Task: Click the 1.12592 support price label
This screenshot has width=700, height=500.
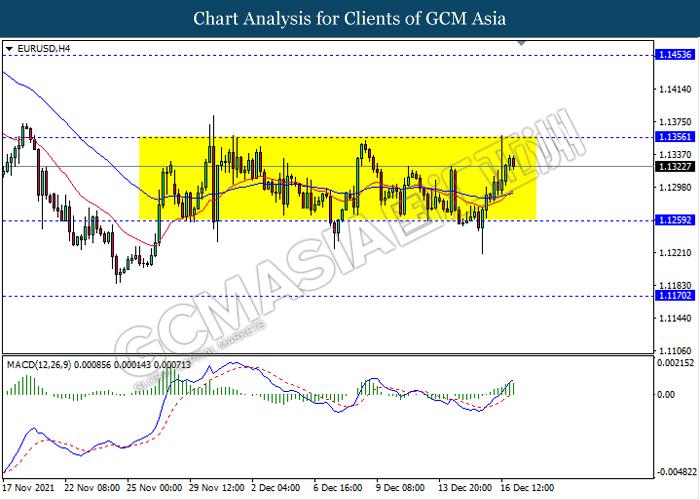Action: (x=675, y=220)
